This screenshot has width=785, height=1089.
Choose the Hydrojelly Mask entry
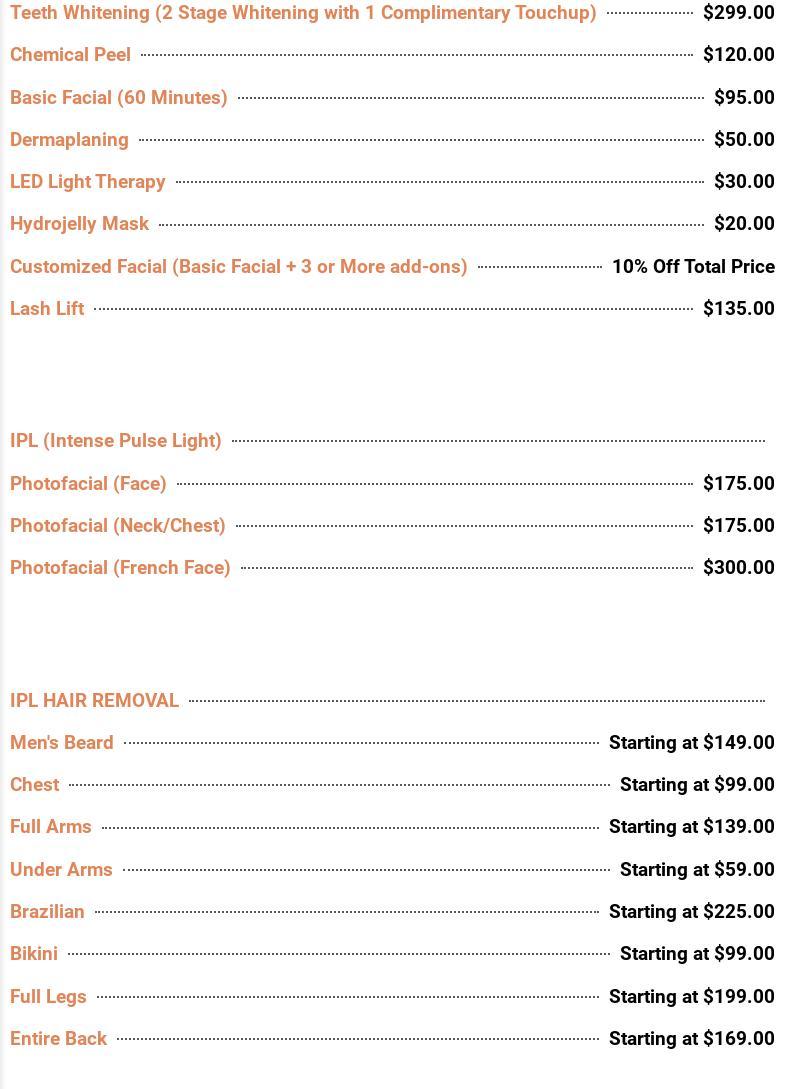tap(79, 224)
